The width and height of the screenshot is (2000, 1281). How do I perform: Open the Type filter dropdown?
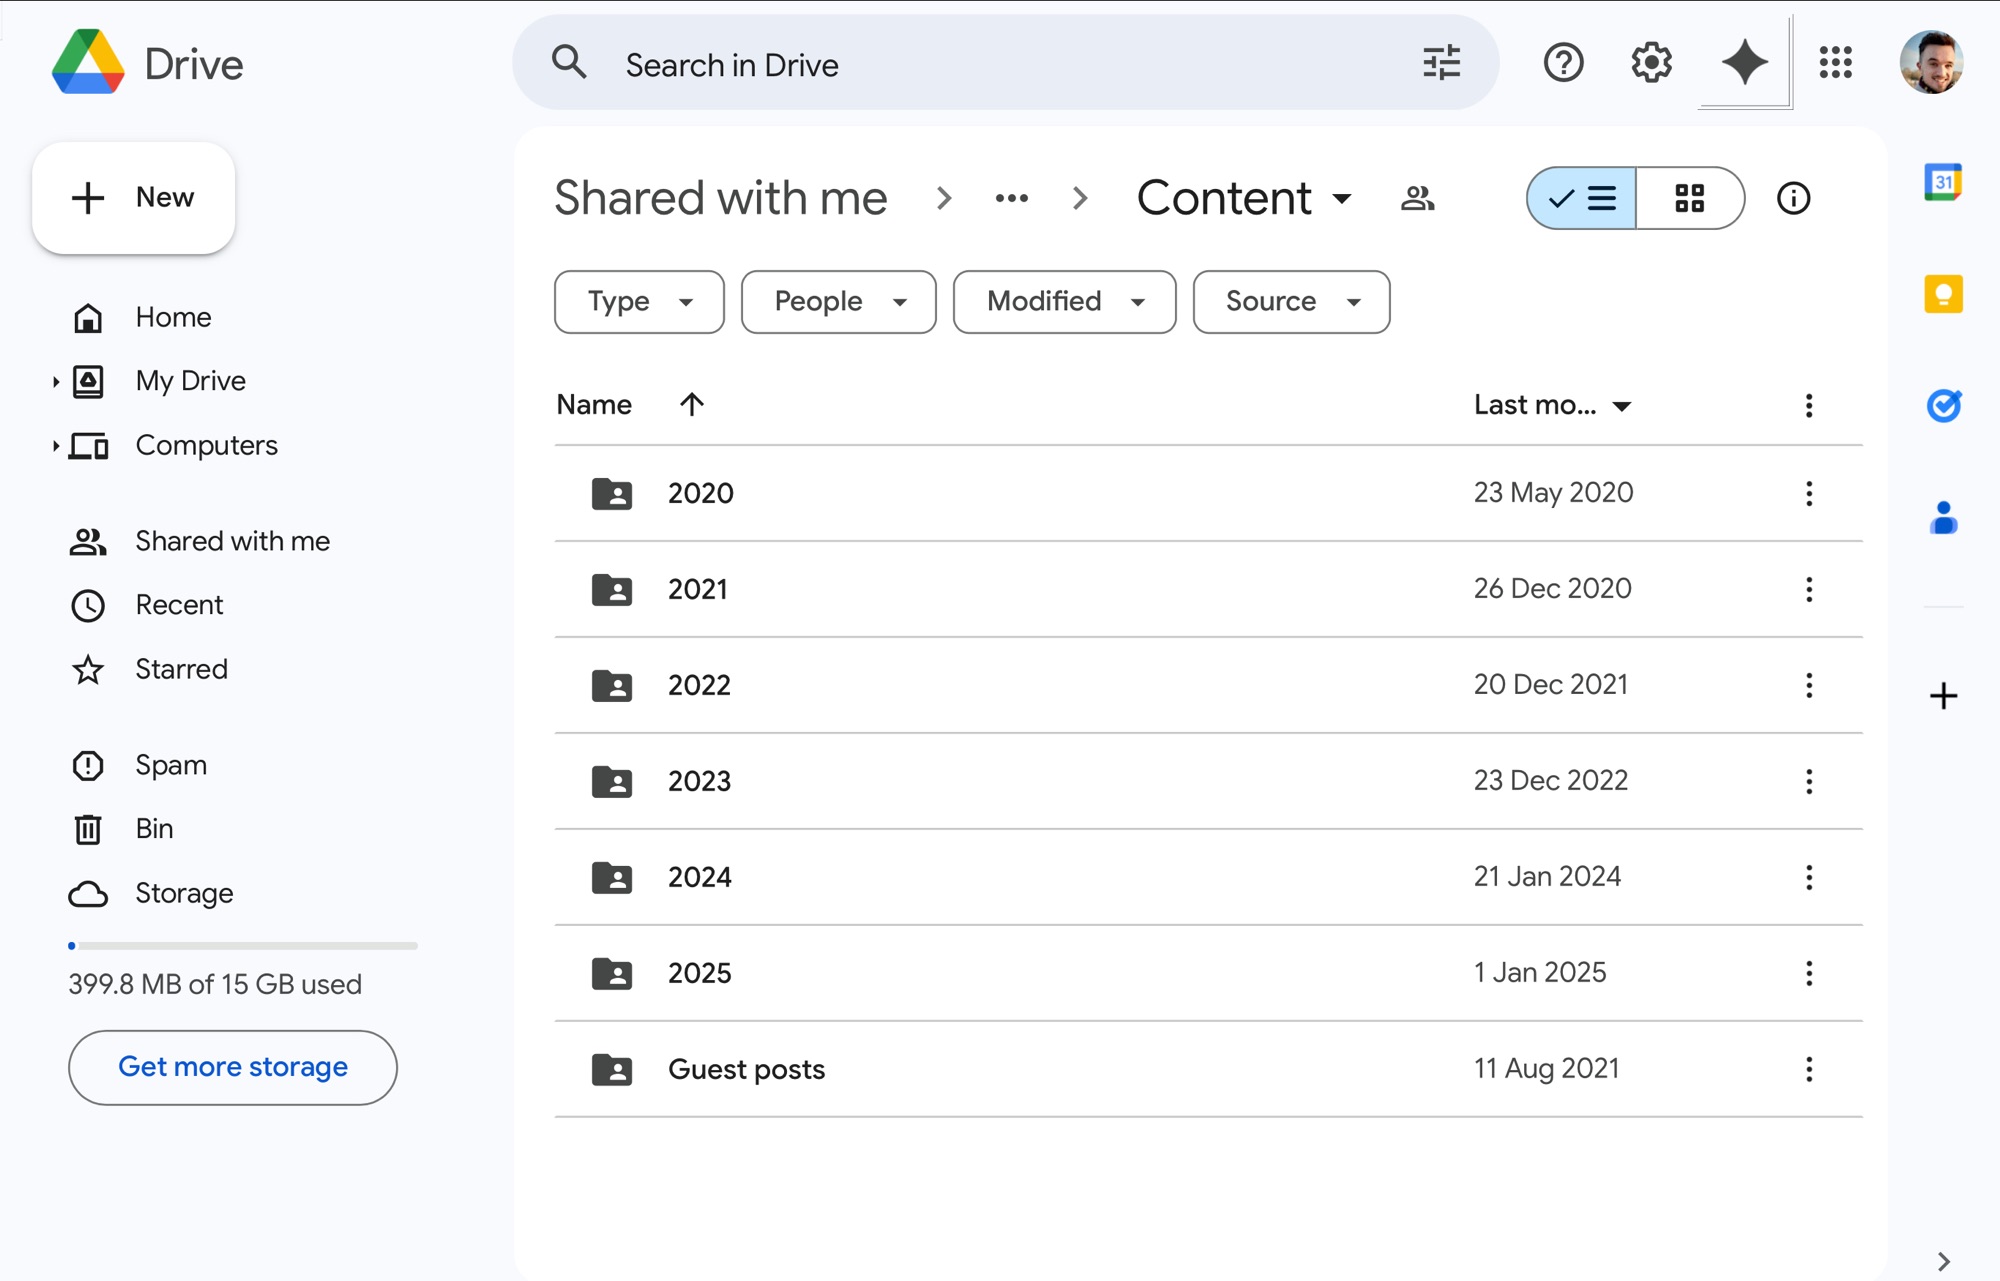638,301
